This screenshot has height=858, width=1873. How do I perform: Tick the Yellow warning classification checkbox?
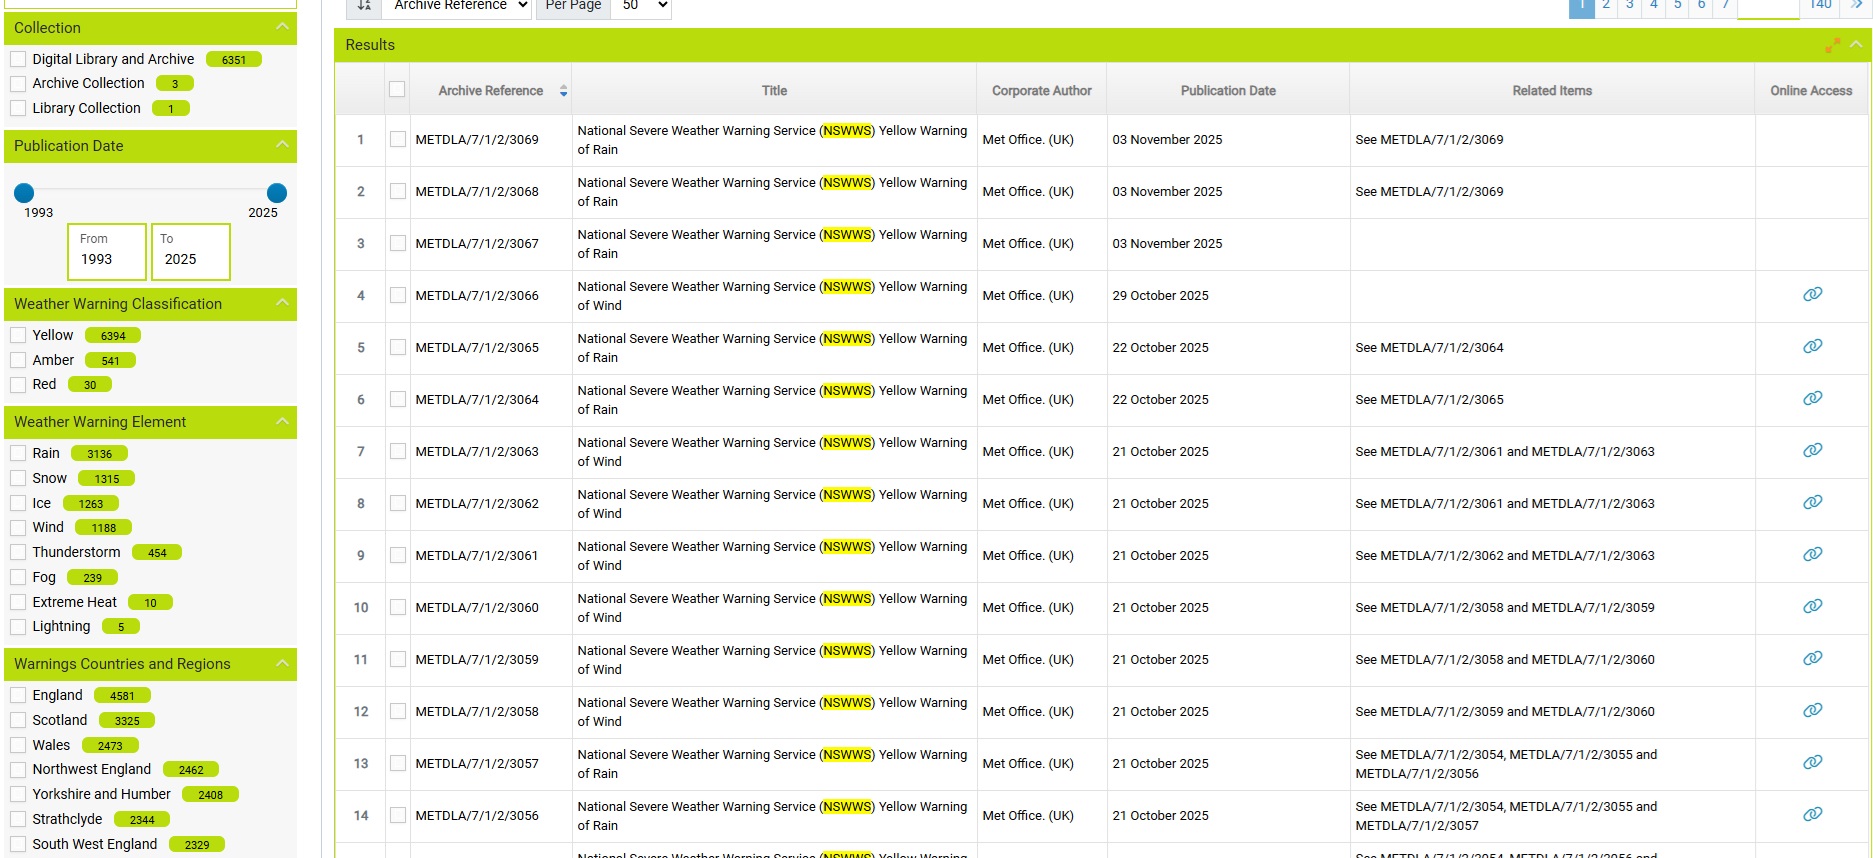tap(18, 335)
